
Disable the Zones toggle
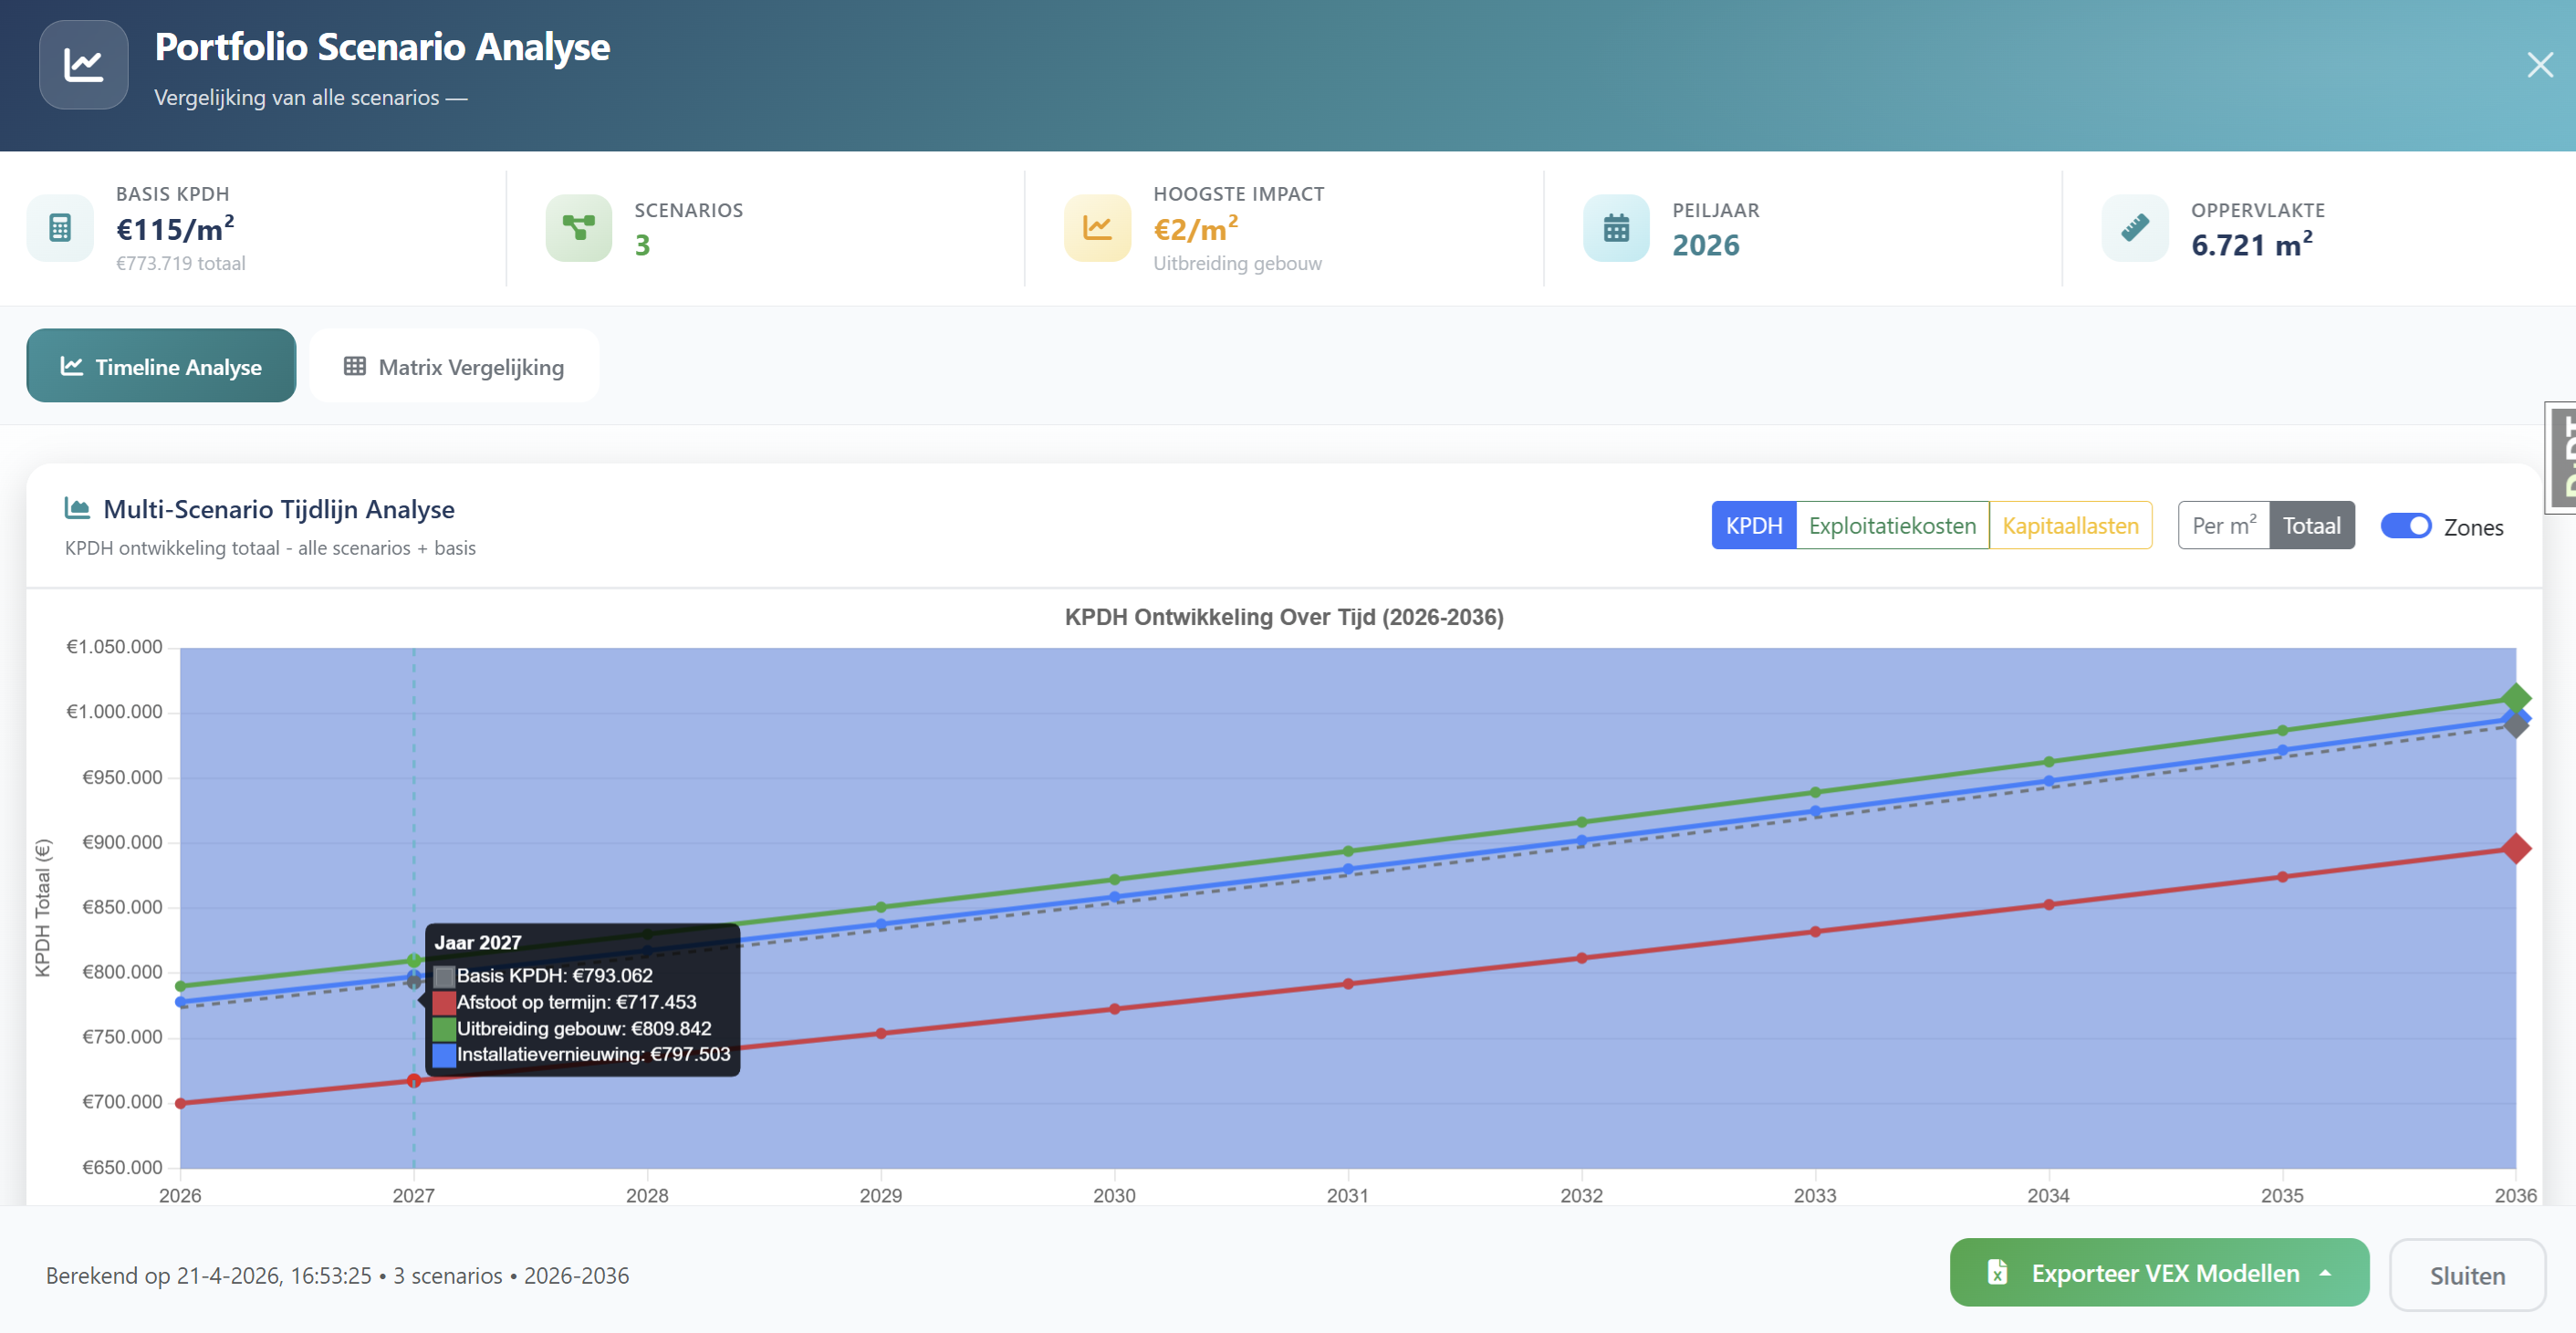pyautogui.click(x=2406, y=525)
